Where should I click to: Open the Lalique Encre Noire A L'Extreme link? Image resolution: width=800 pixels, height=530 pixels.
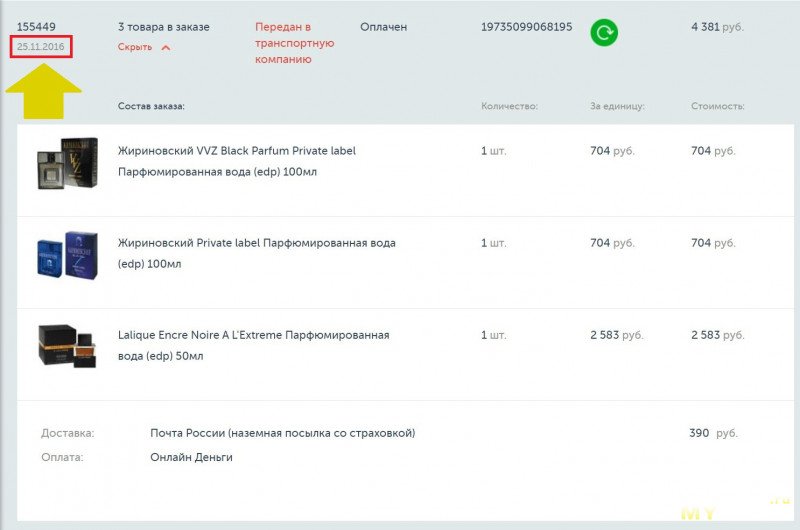pyautogui.click(x=254, y=345)
